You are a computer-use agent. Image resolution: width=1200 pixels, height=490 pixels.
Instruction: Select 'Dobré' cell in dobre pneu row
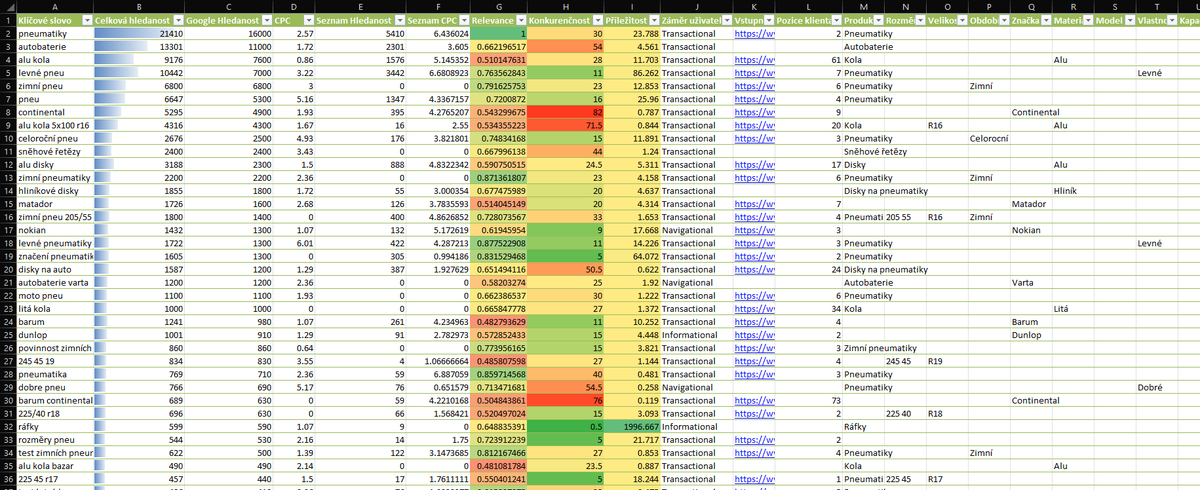tap(1157, 387)
